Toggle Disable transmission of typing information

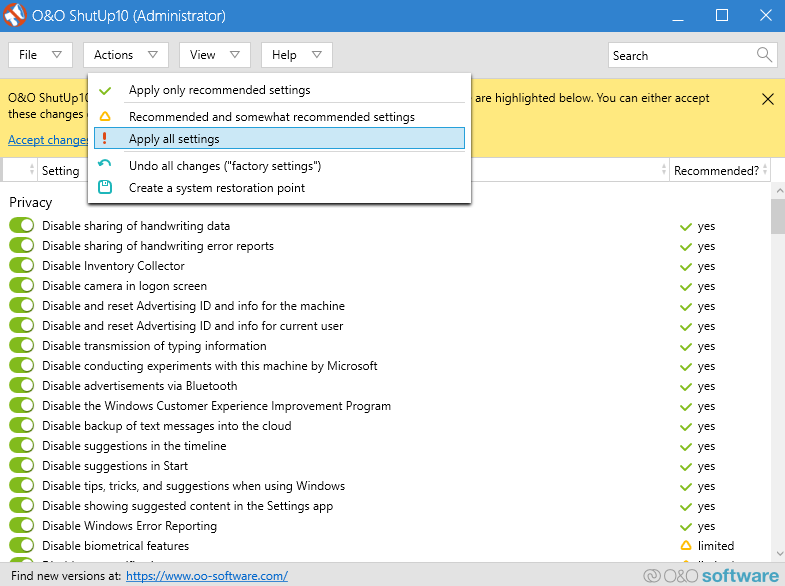[22, 345]
